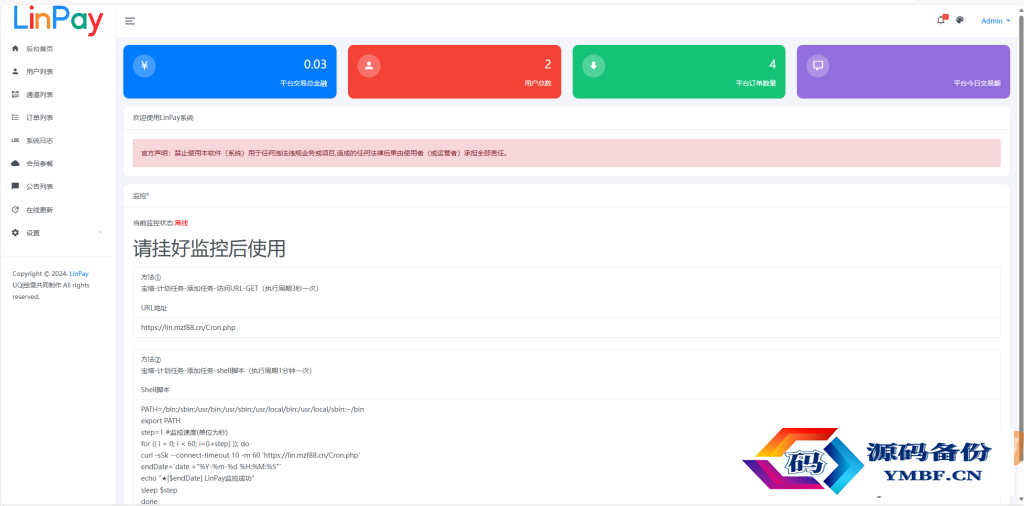Screen dimensions: 1024x506
Task: Click the 平台今日交易额 label
Action: [x=977, y=84]
